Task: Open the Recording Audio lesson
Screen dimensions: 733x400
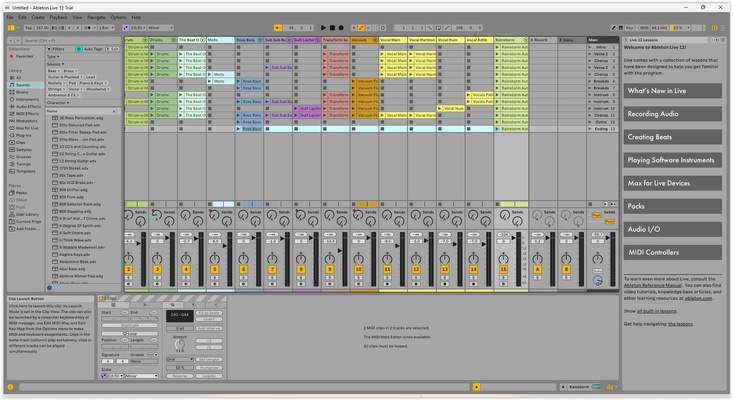Action: [x=672, y=114]
